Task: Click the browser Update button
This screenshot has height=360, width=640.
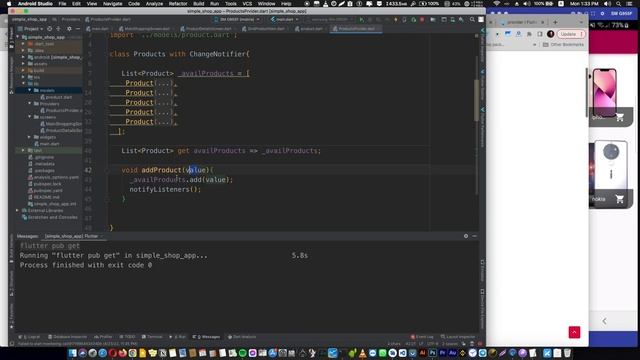Action: [571, 34]
